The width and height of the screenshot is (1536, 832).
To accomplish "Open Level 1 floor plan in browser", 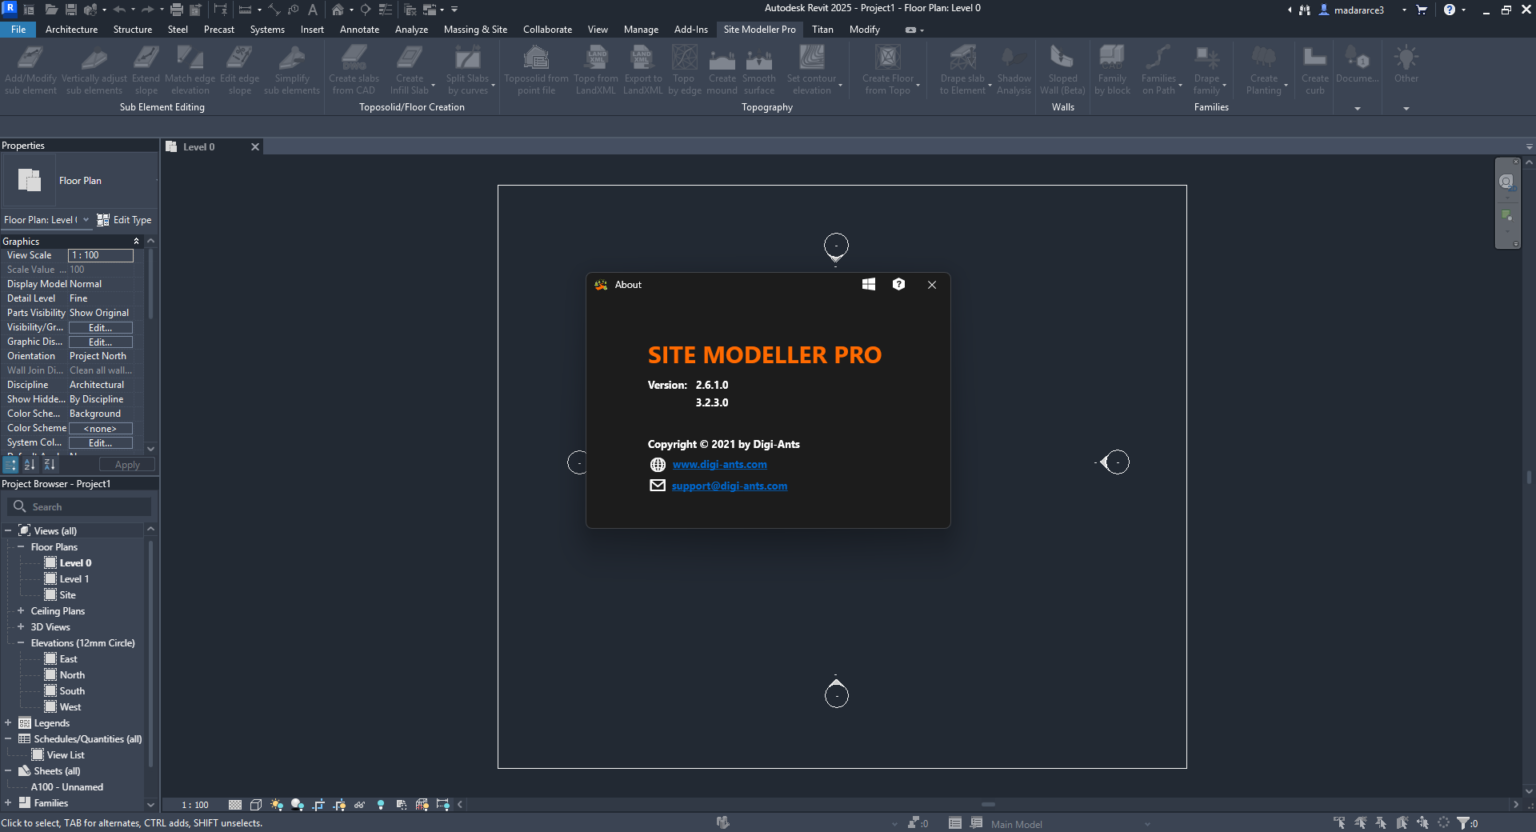I will [74, 579].
